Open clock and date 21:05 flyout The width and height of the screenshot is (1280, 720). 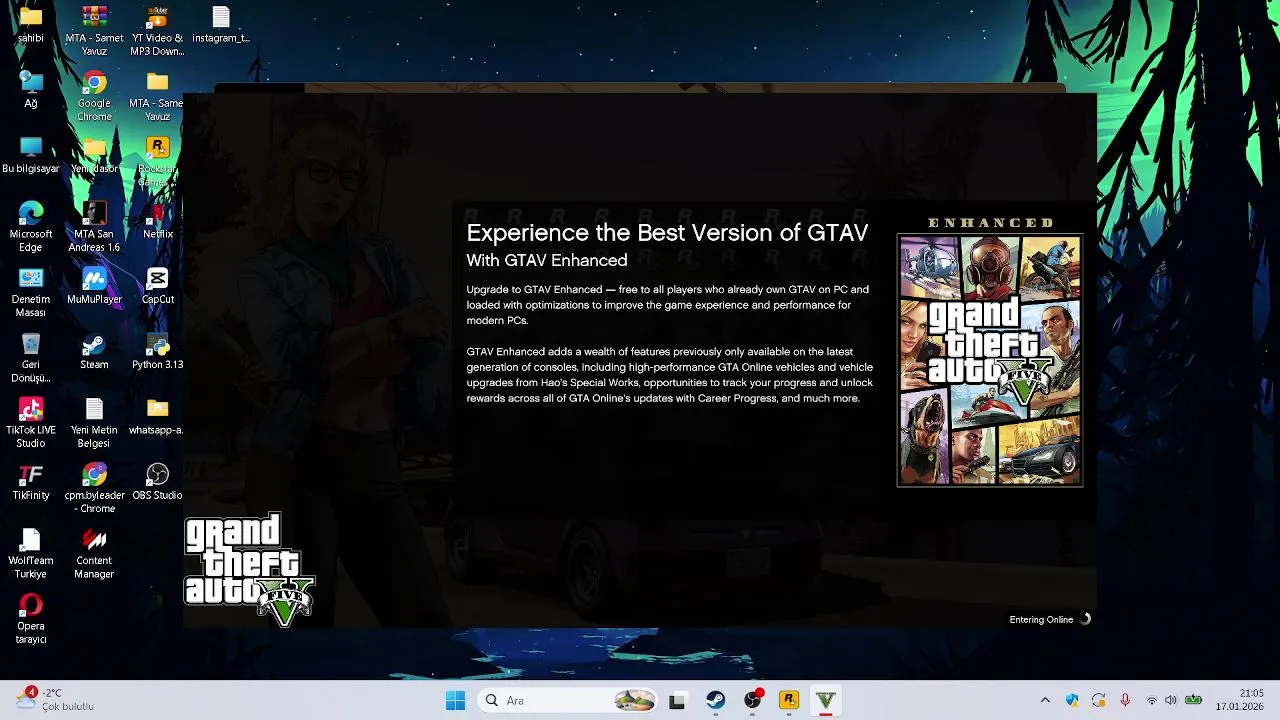pos(1240,700)
